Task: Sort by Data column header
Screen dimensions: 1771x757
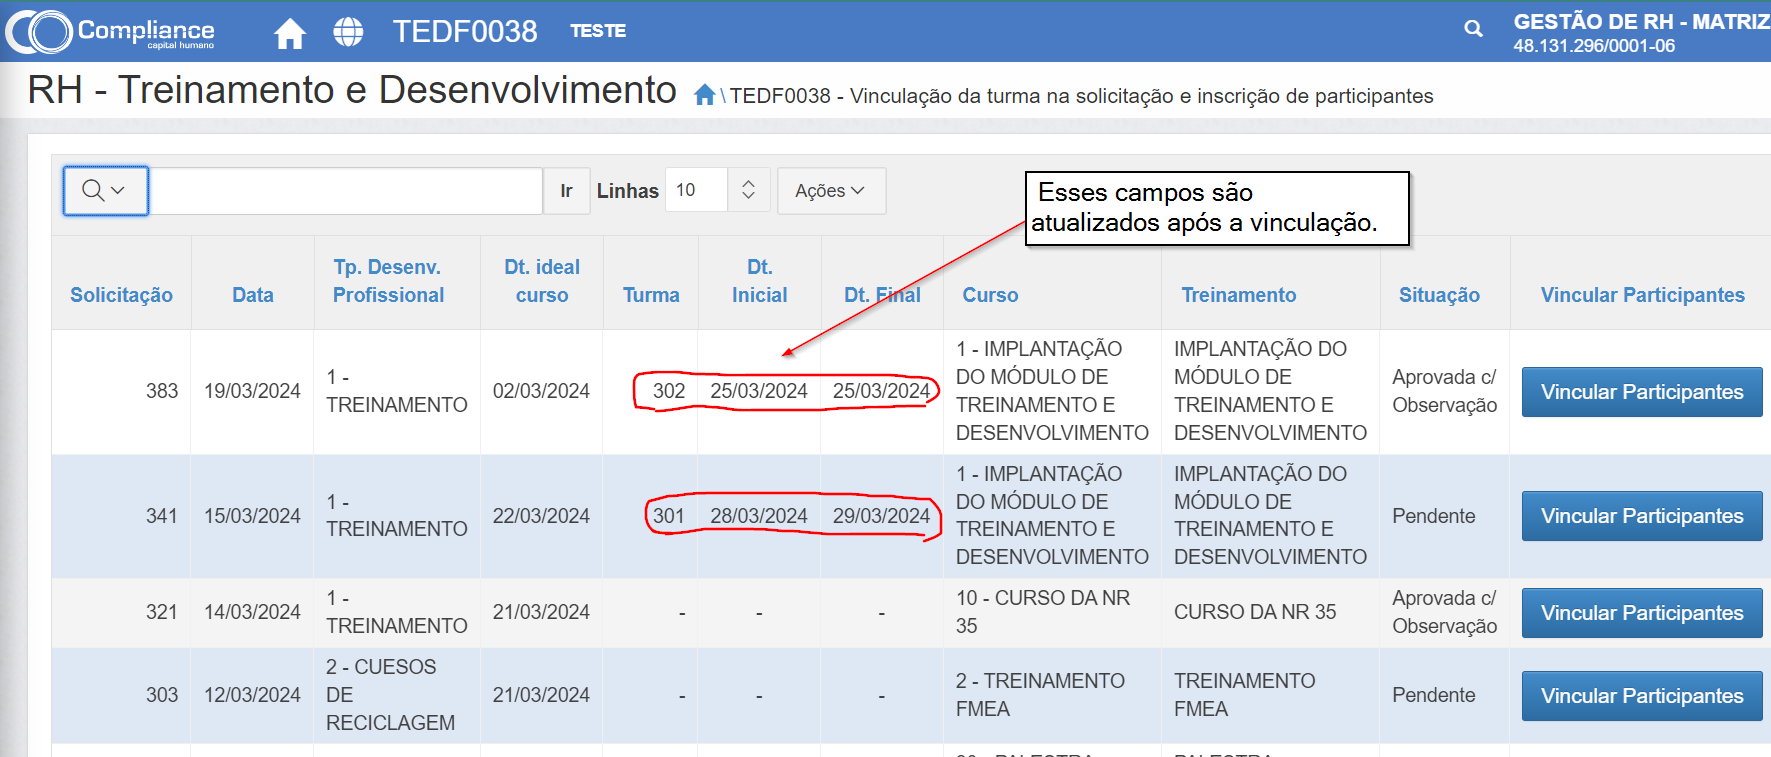Action: point(253,295)
